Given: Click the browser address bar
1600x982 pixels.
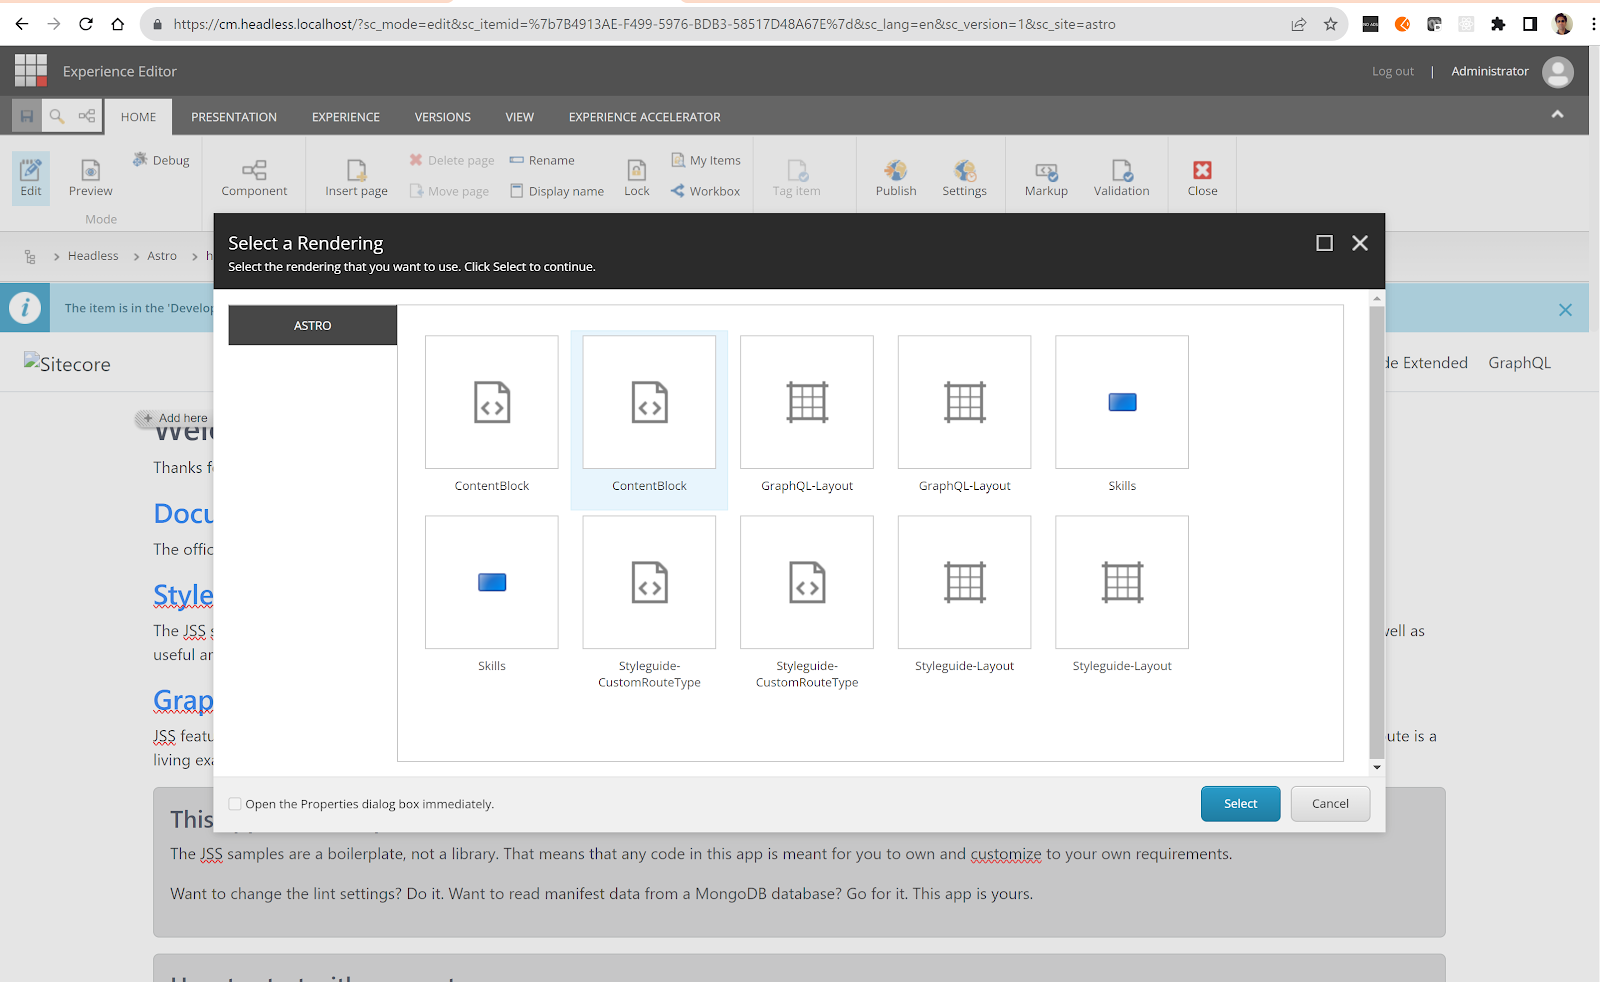Looking at the screenshot, I should tap(644, 24).
